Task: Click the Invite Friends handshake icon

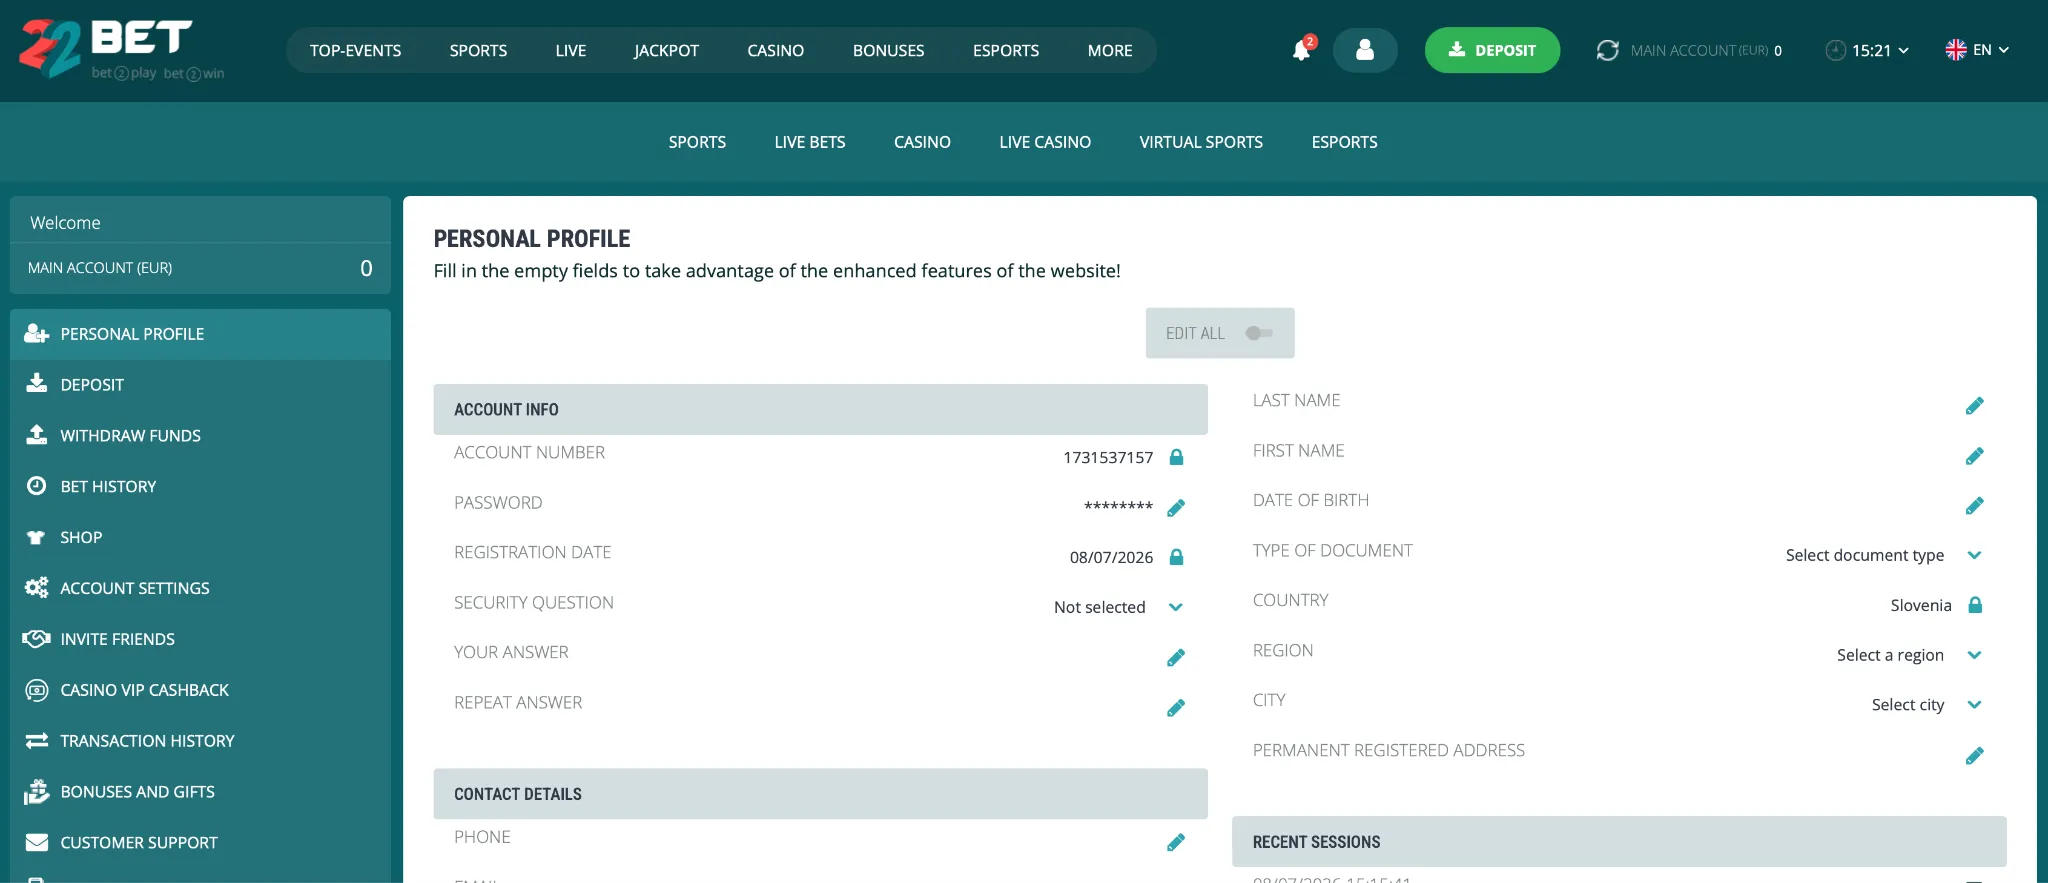Action: [36, 638]
